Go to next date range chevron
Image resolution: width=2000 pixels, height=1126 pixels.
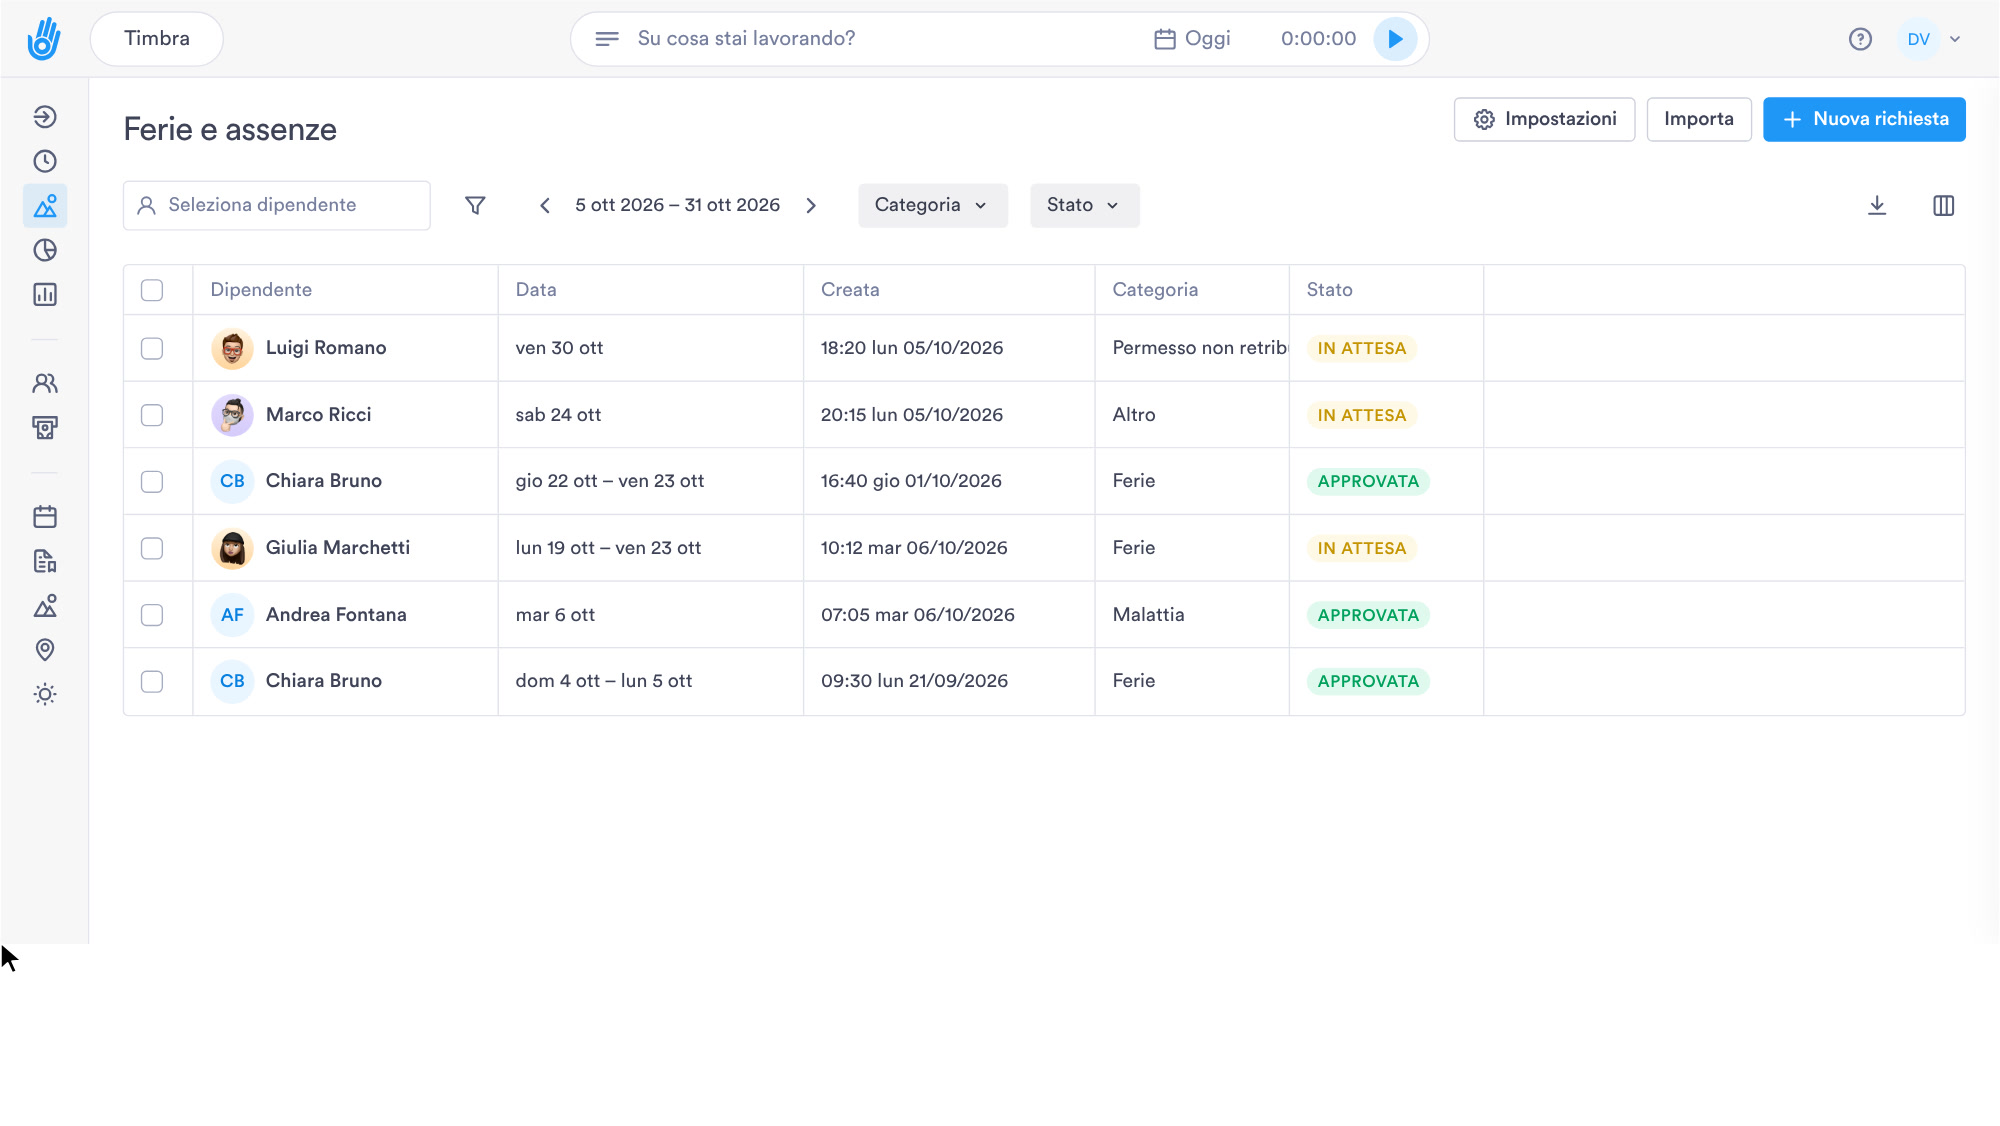click(811, 205)
